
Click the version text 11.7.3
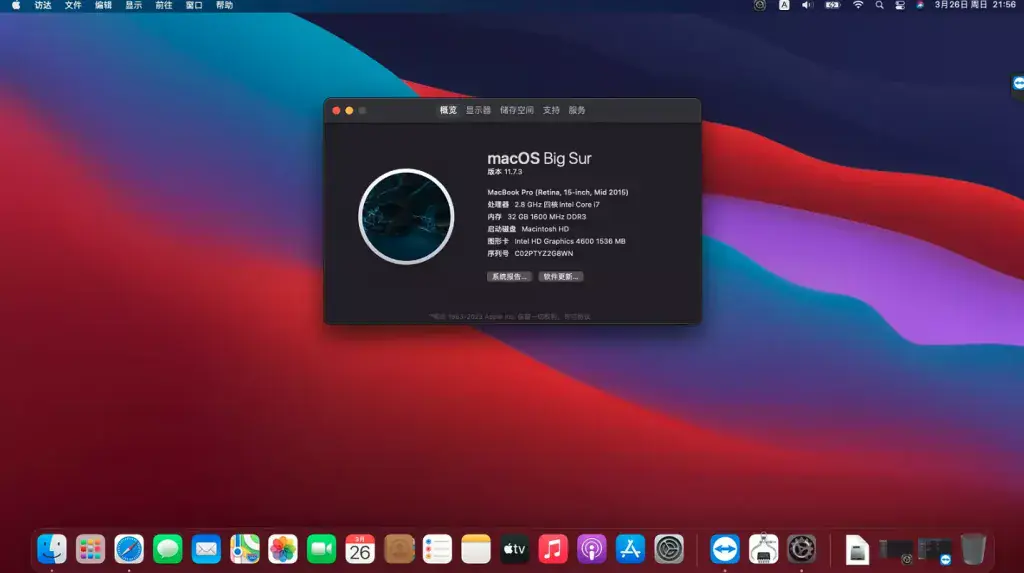(x=513, y=172)
